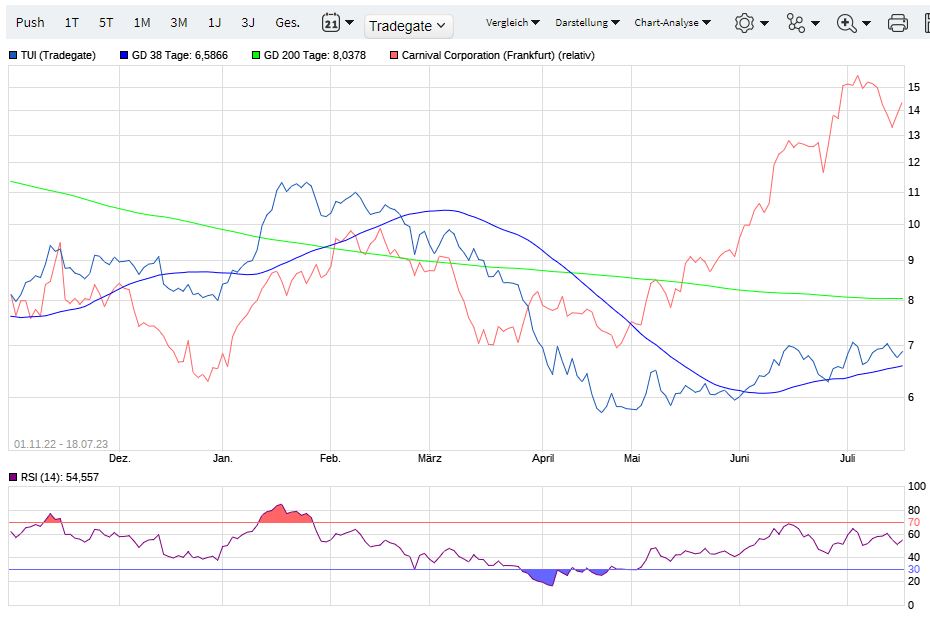
Task: Open the calendar date range icon
Action: tap(330, 23)
